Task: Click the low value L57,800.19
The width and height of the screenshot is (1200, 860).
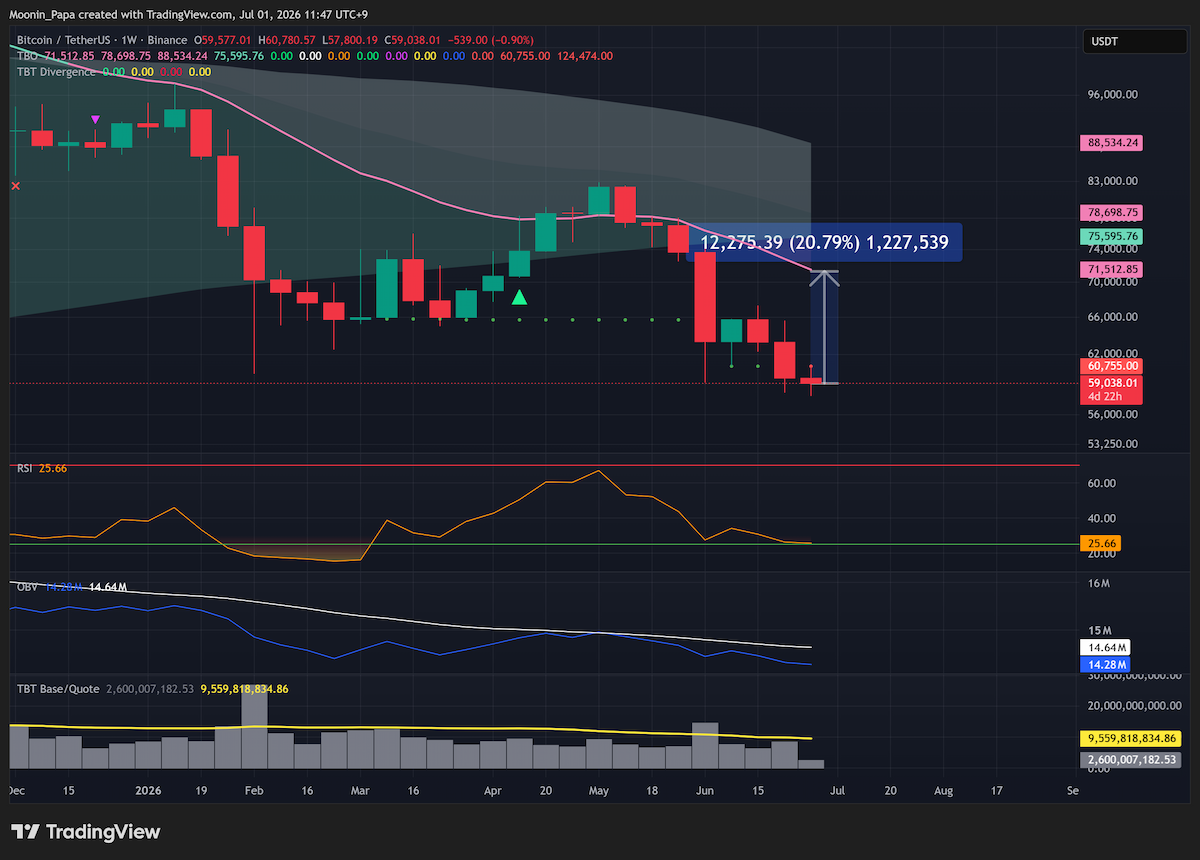Action: (352, 41)
